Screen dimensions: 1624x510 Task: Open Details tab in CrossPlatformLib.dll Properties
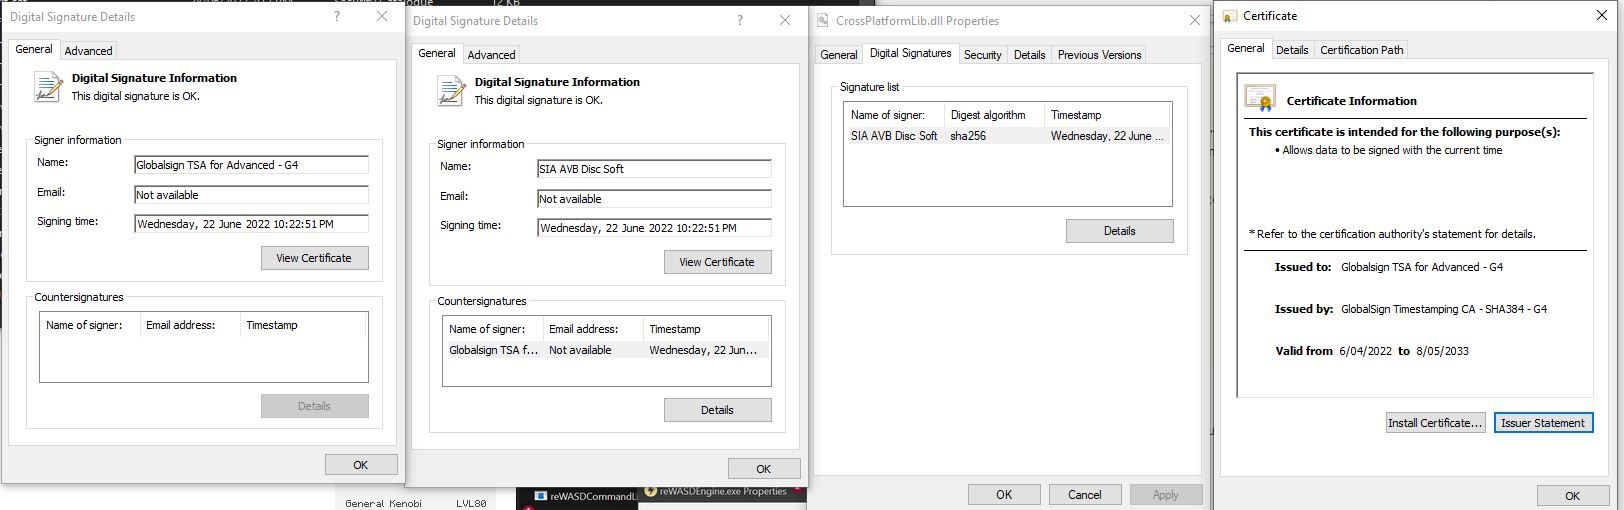click(1029, 54)
